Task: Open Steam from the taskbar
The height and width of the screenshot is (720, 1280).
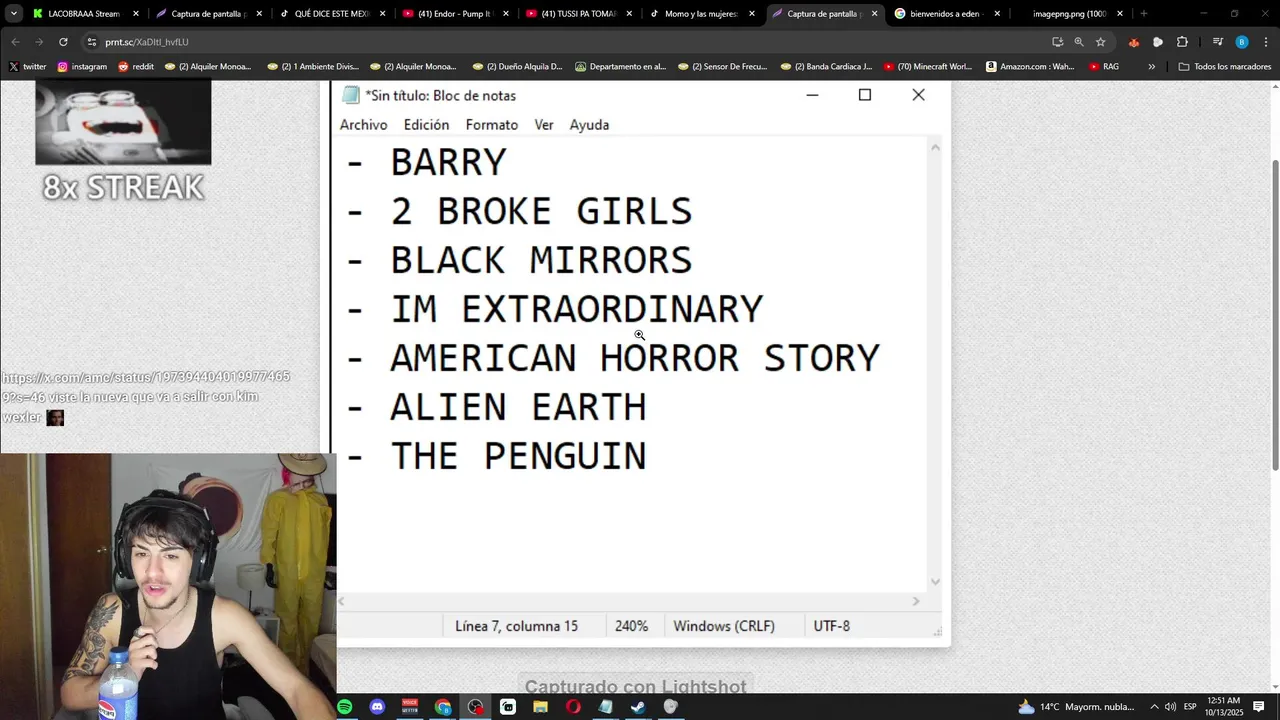Action: pyautogui.click(x=638, y=707)
